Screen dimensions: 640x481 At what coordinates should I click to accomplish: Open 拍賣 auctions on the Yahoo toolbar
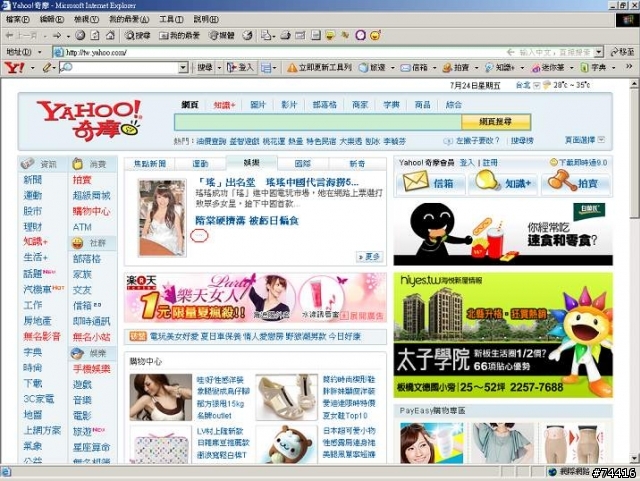click(456, 68)
